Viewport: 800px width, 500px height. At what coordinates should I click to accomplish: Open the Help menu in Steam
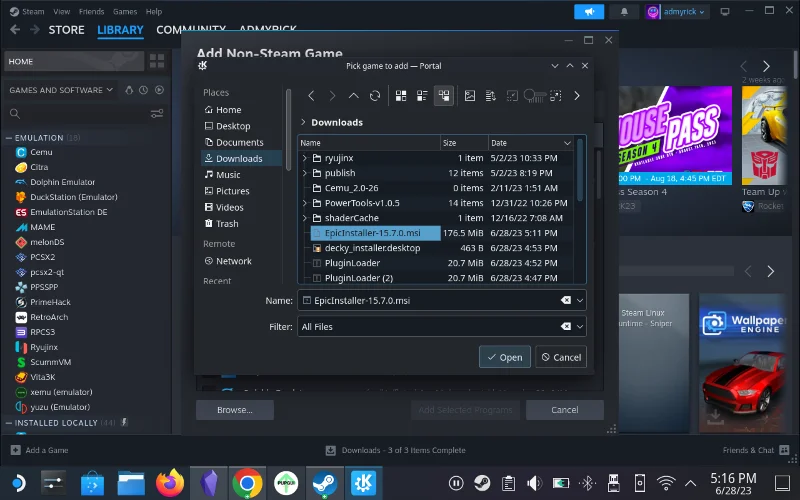point(154,11)
